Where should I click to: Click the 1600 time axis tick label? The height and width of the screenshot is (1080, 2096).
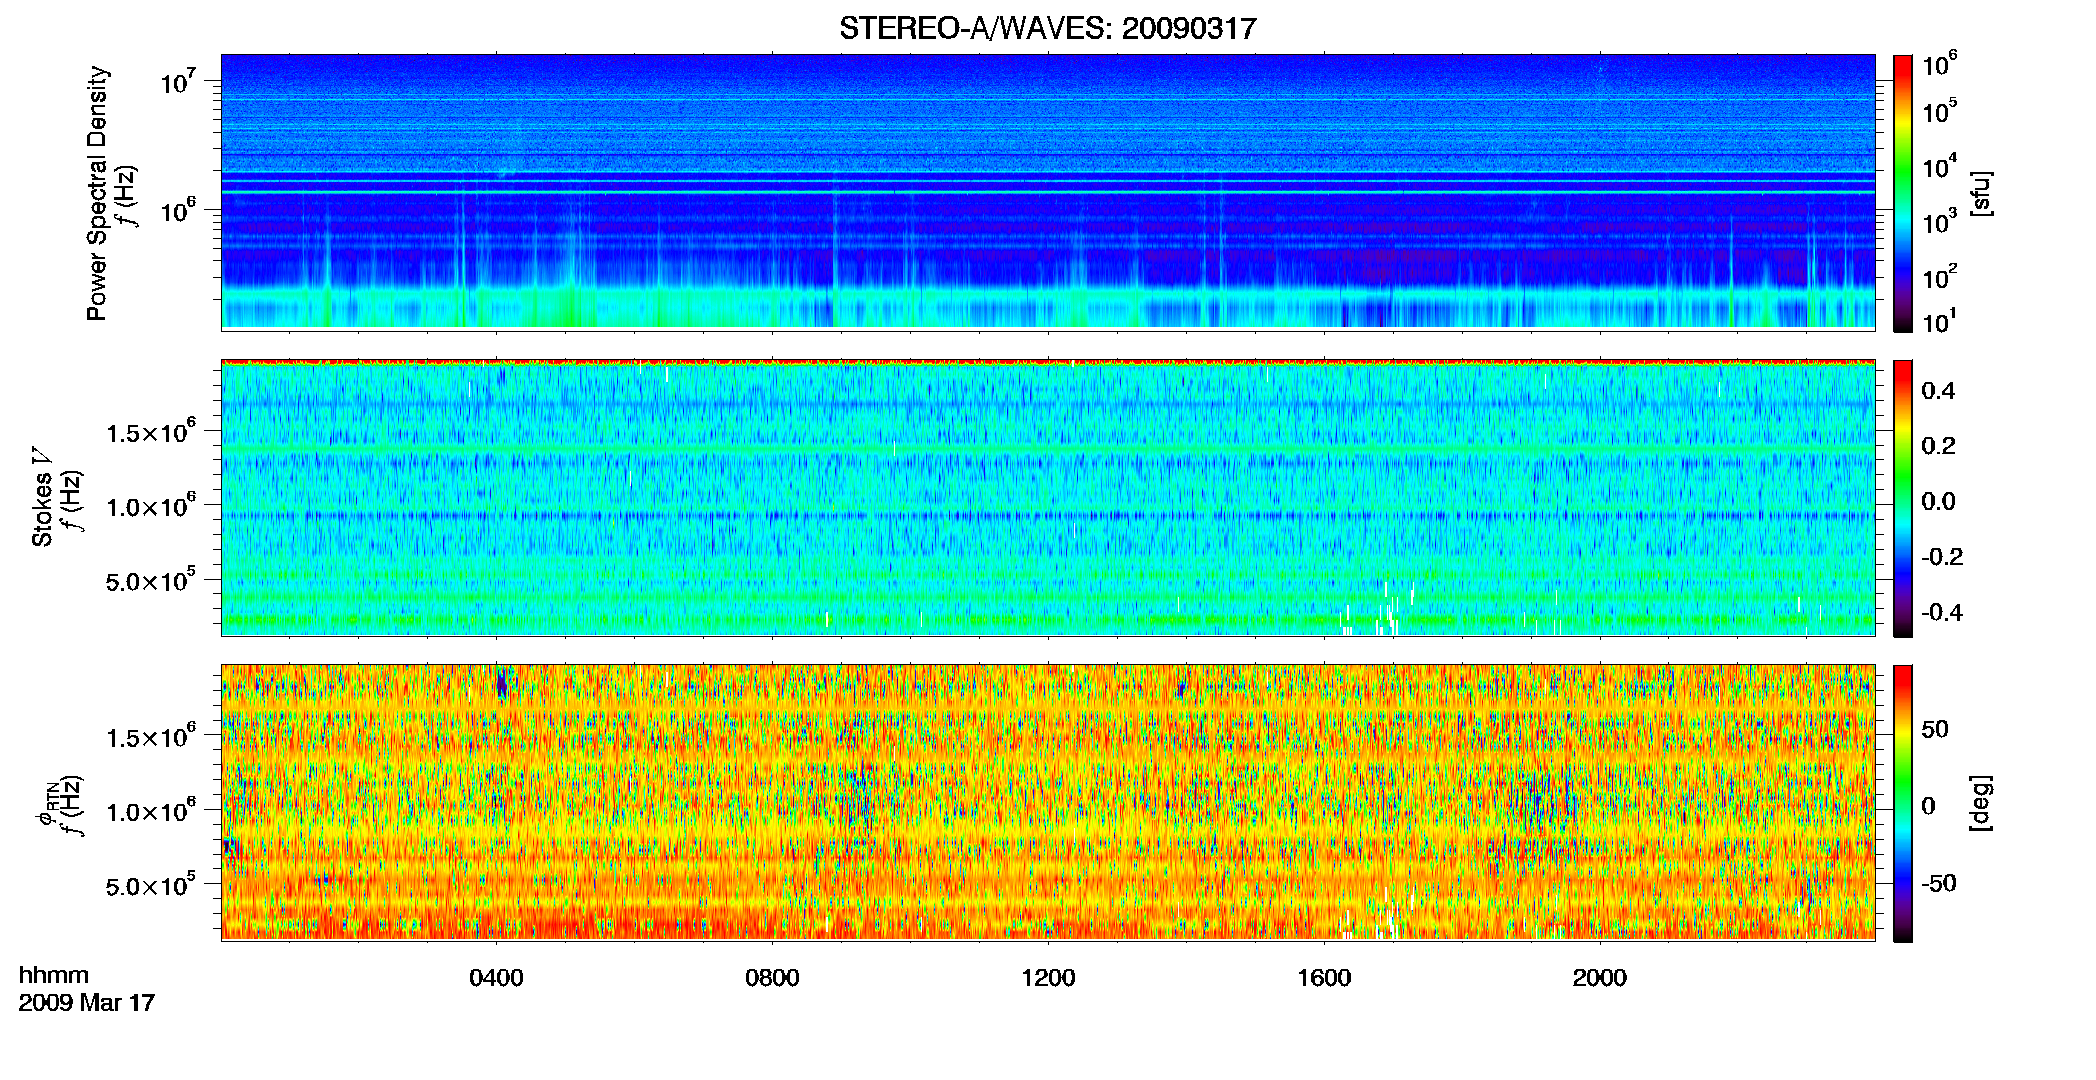(1324, 978)
